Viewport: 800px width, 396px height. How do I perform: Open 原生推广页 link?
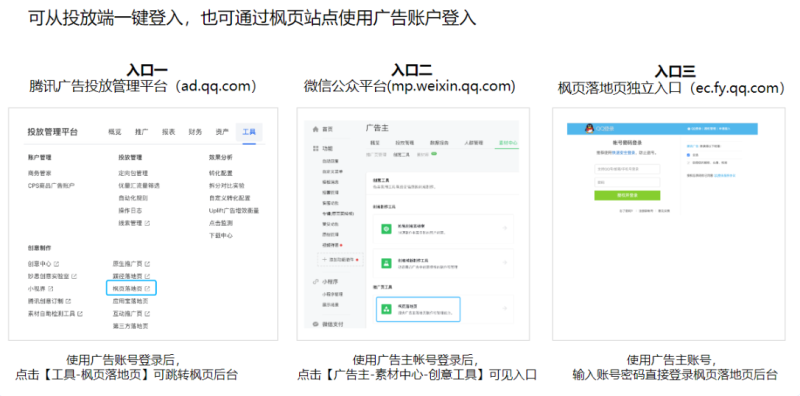coord(128,264)
